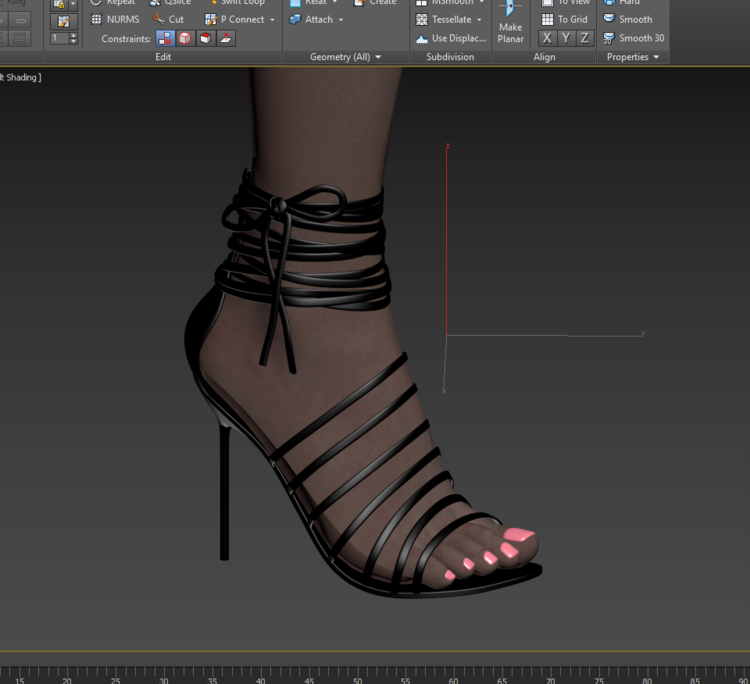This screenshot has width=750, height=684.
Task: Click the Constraints label text
Action: (126, 39)
